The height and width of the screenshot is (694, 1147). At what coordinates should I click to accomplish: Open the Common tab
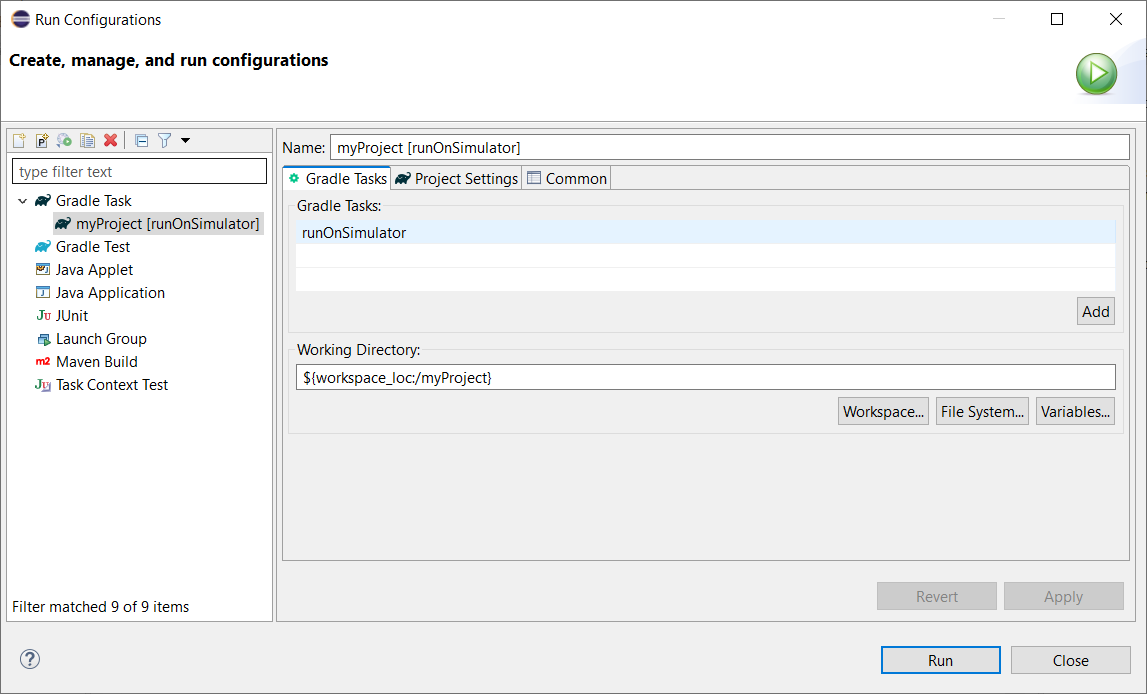(567, 178)
